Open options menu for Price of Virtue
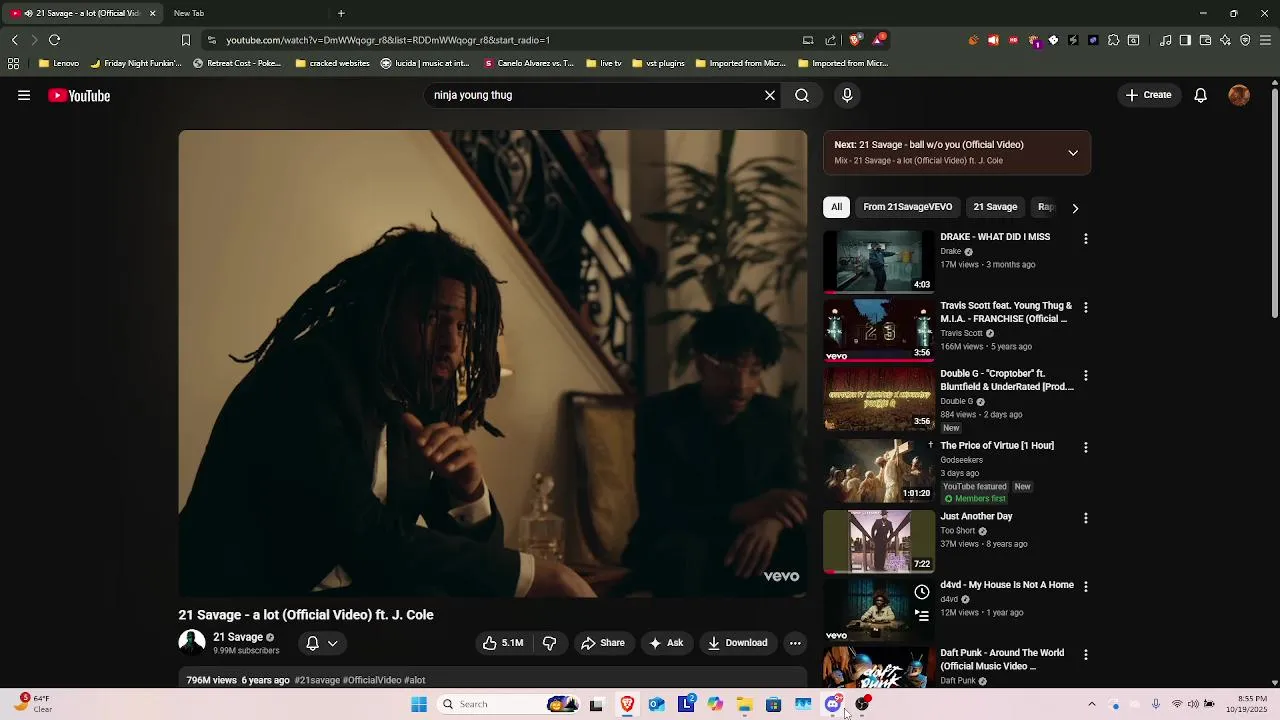 click(x=1085, y=447)
